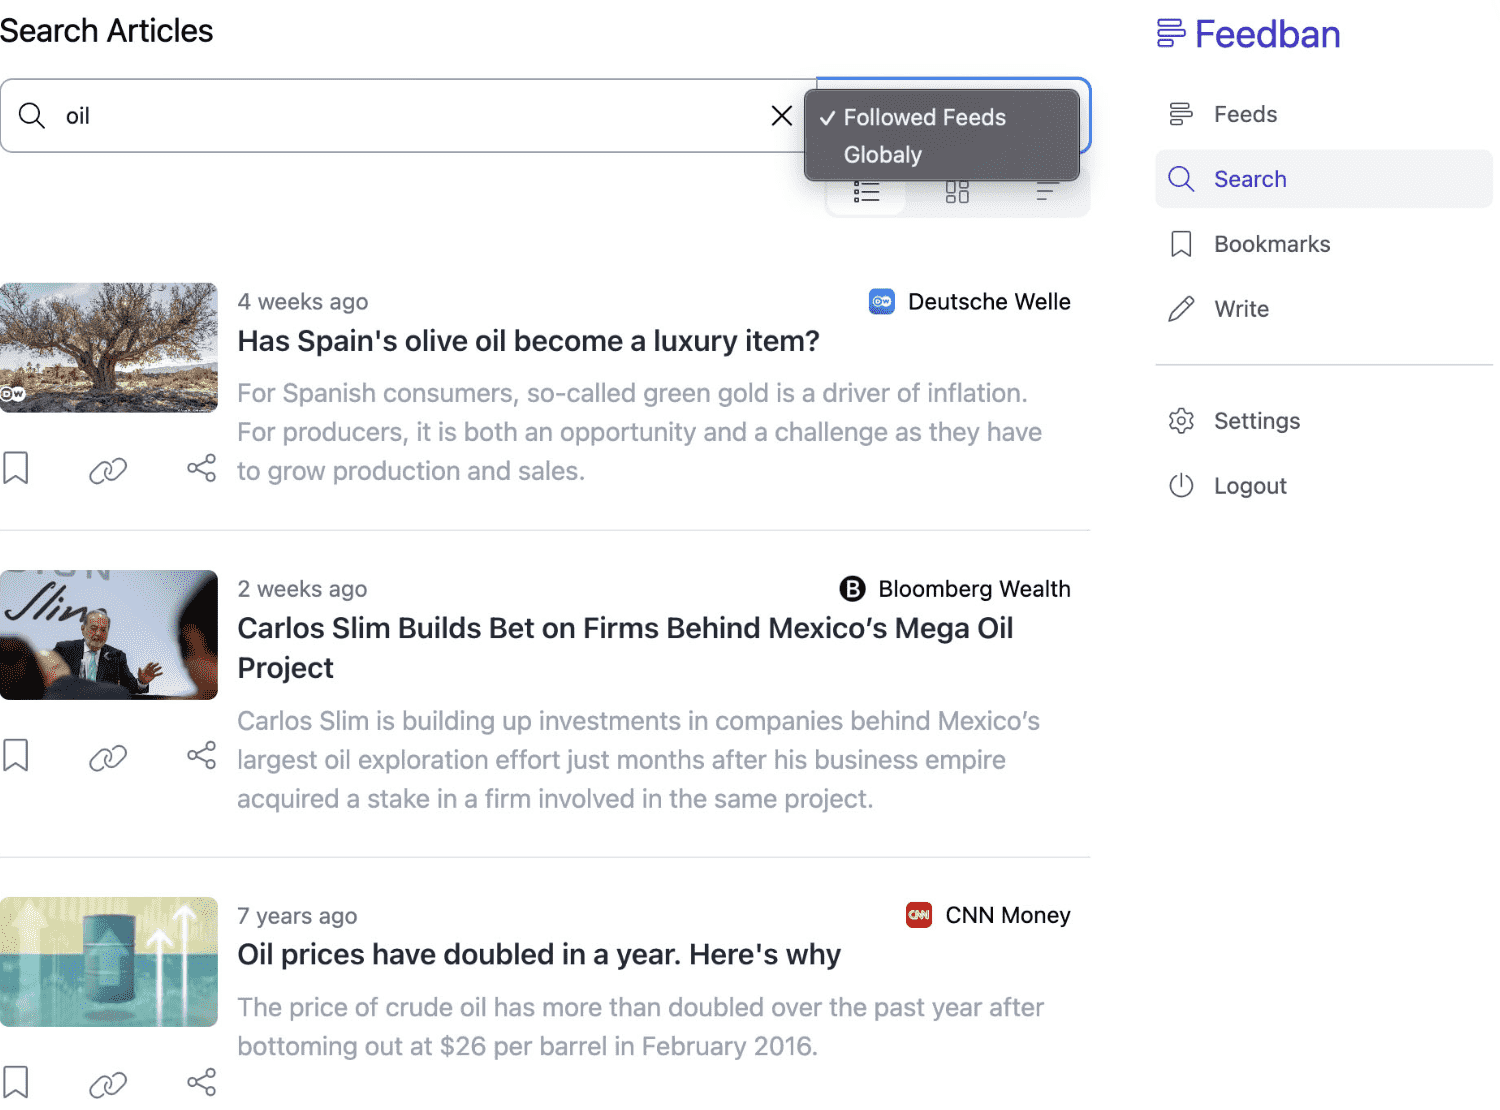Bookmark the Carlos Slim article
The width and height of the screenshot is (1500, 1110).
pos(16,756)
